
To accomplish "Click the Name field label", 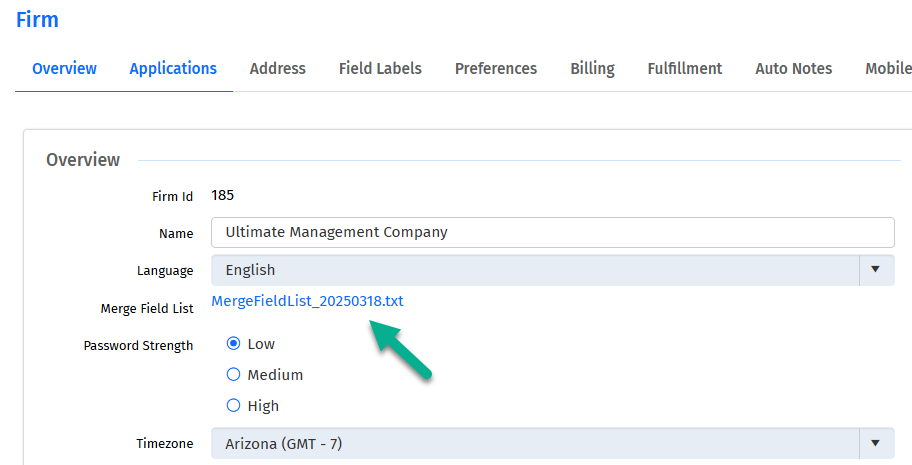I will click(176, 233).
